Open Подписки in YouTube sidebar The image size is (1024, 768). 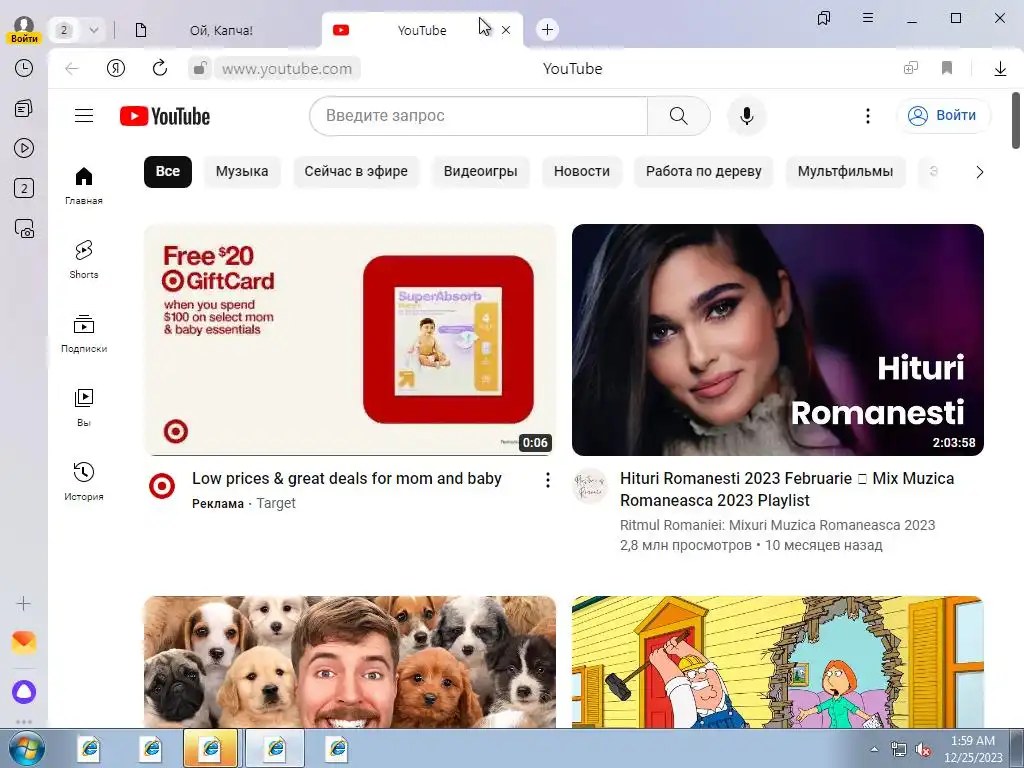[84, 333]
